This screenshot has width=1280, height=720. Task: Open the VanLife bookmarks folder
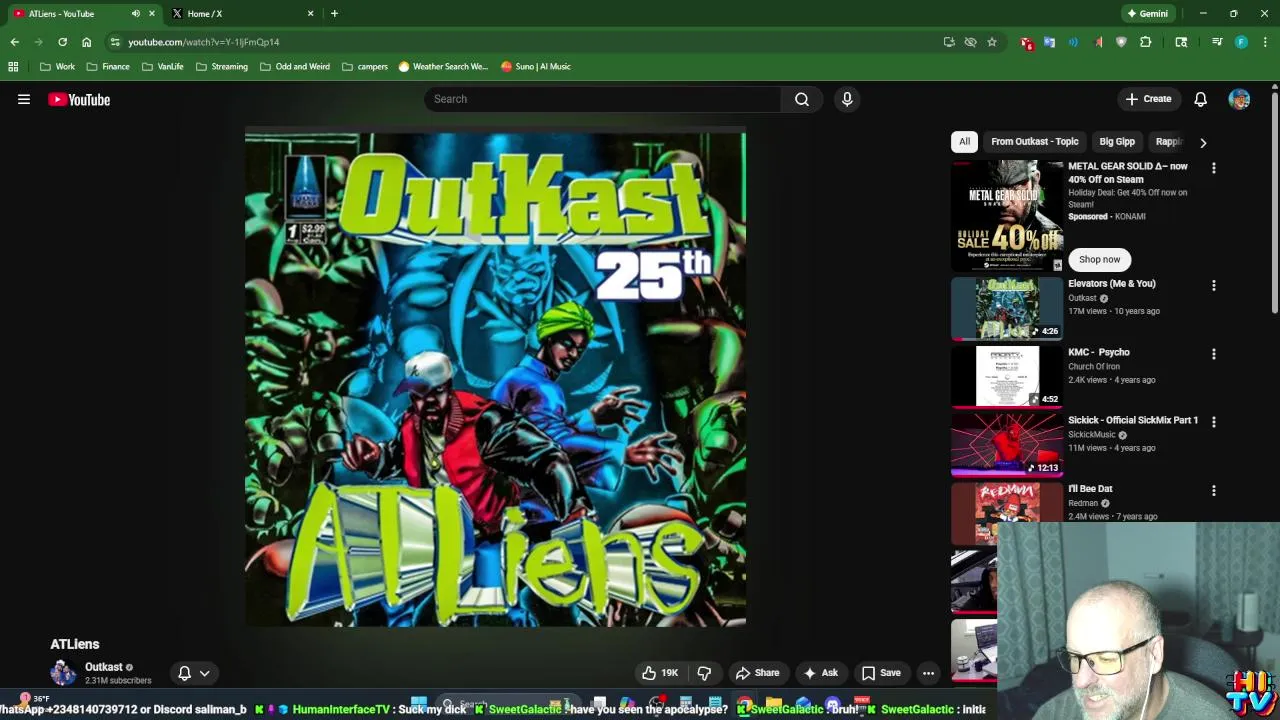pyautogui.click(x=163, y=66)
